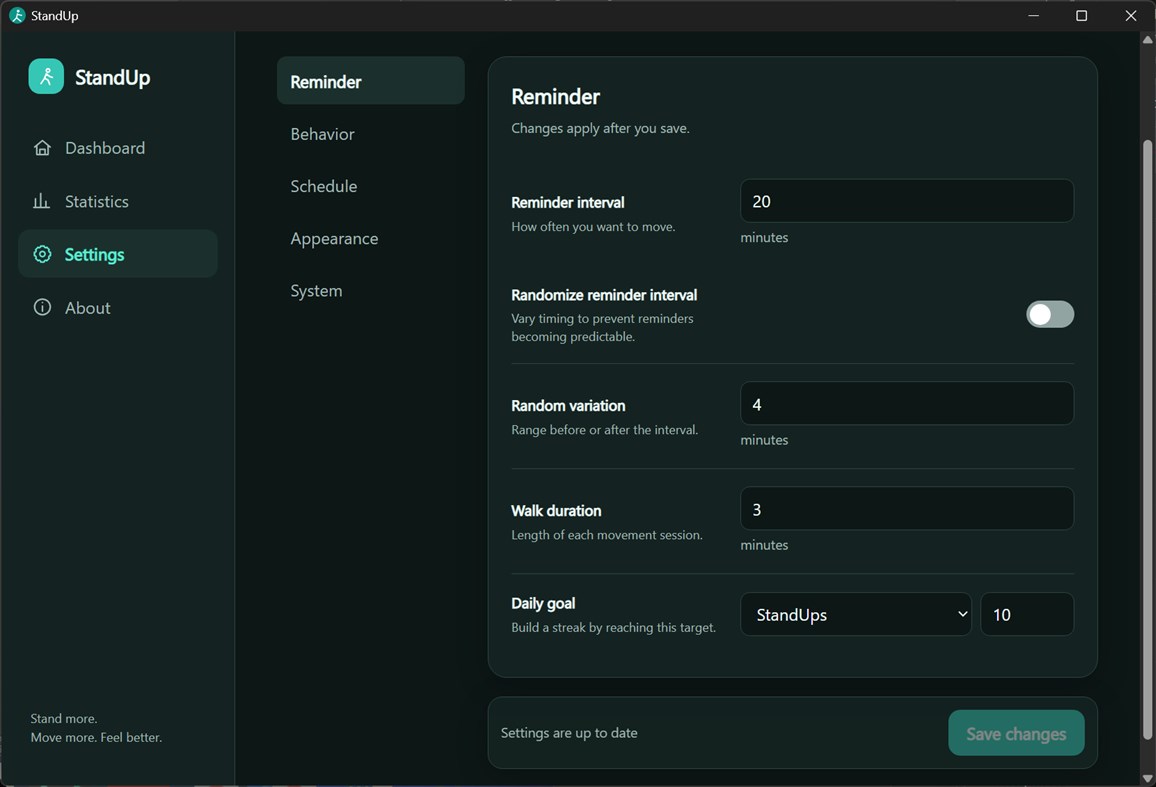Click the Statistics bar chart icon
Screen dimensions: 1156x787
pyautogui.click(x=41, y=201)
